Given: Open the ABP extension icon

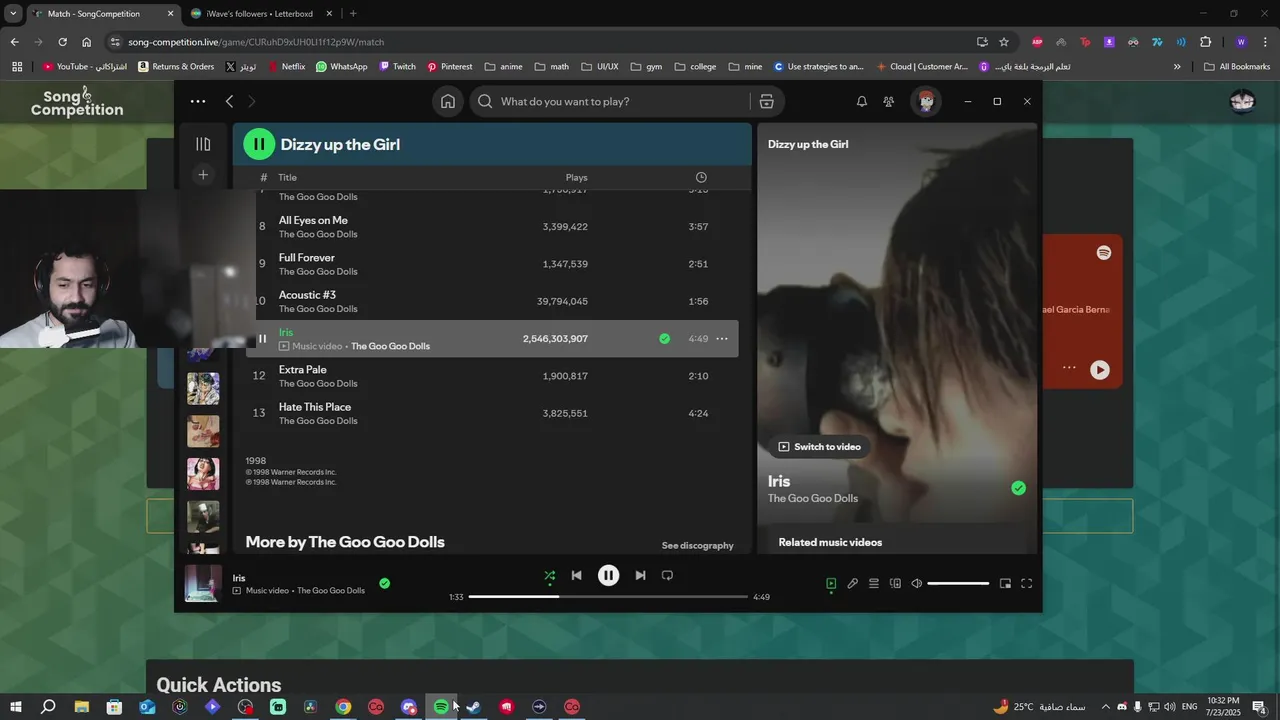Looking at the screenshot, I should click(1037, 42).
